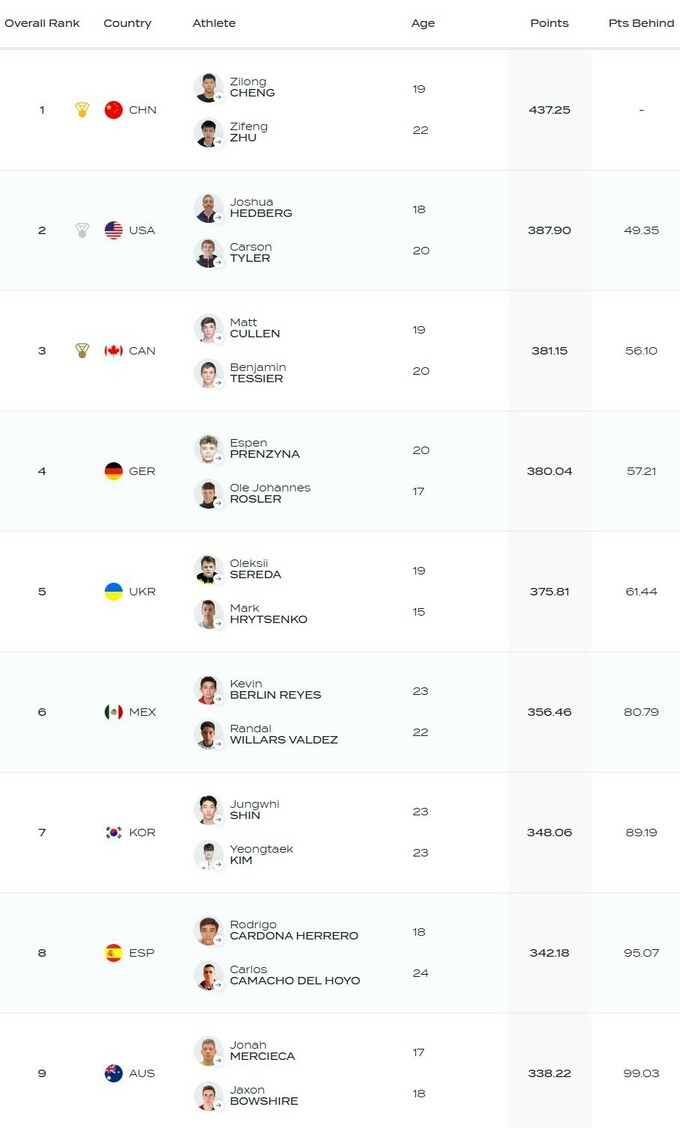Open Carson Tyler's athlete profile link

point(250,253)
